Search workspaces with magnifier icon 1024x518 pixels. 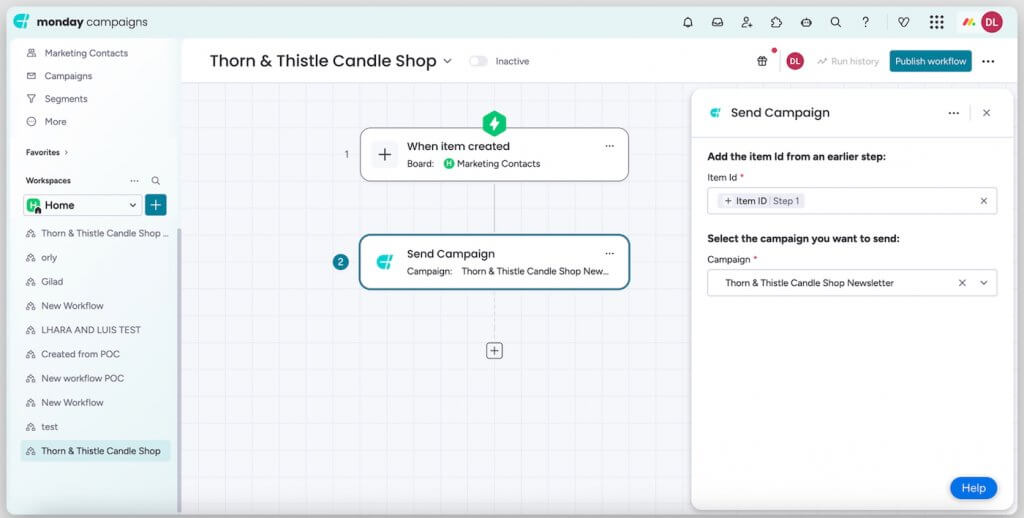click(155, 181)
